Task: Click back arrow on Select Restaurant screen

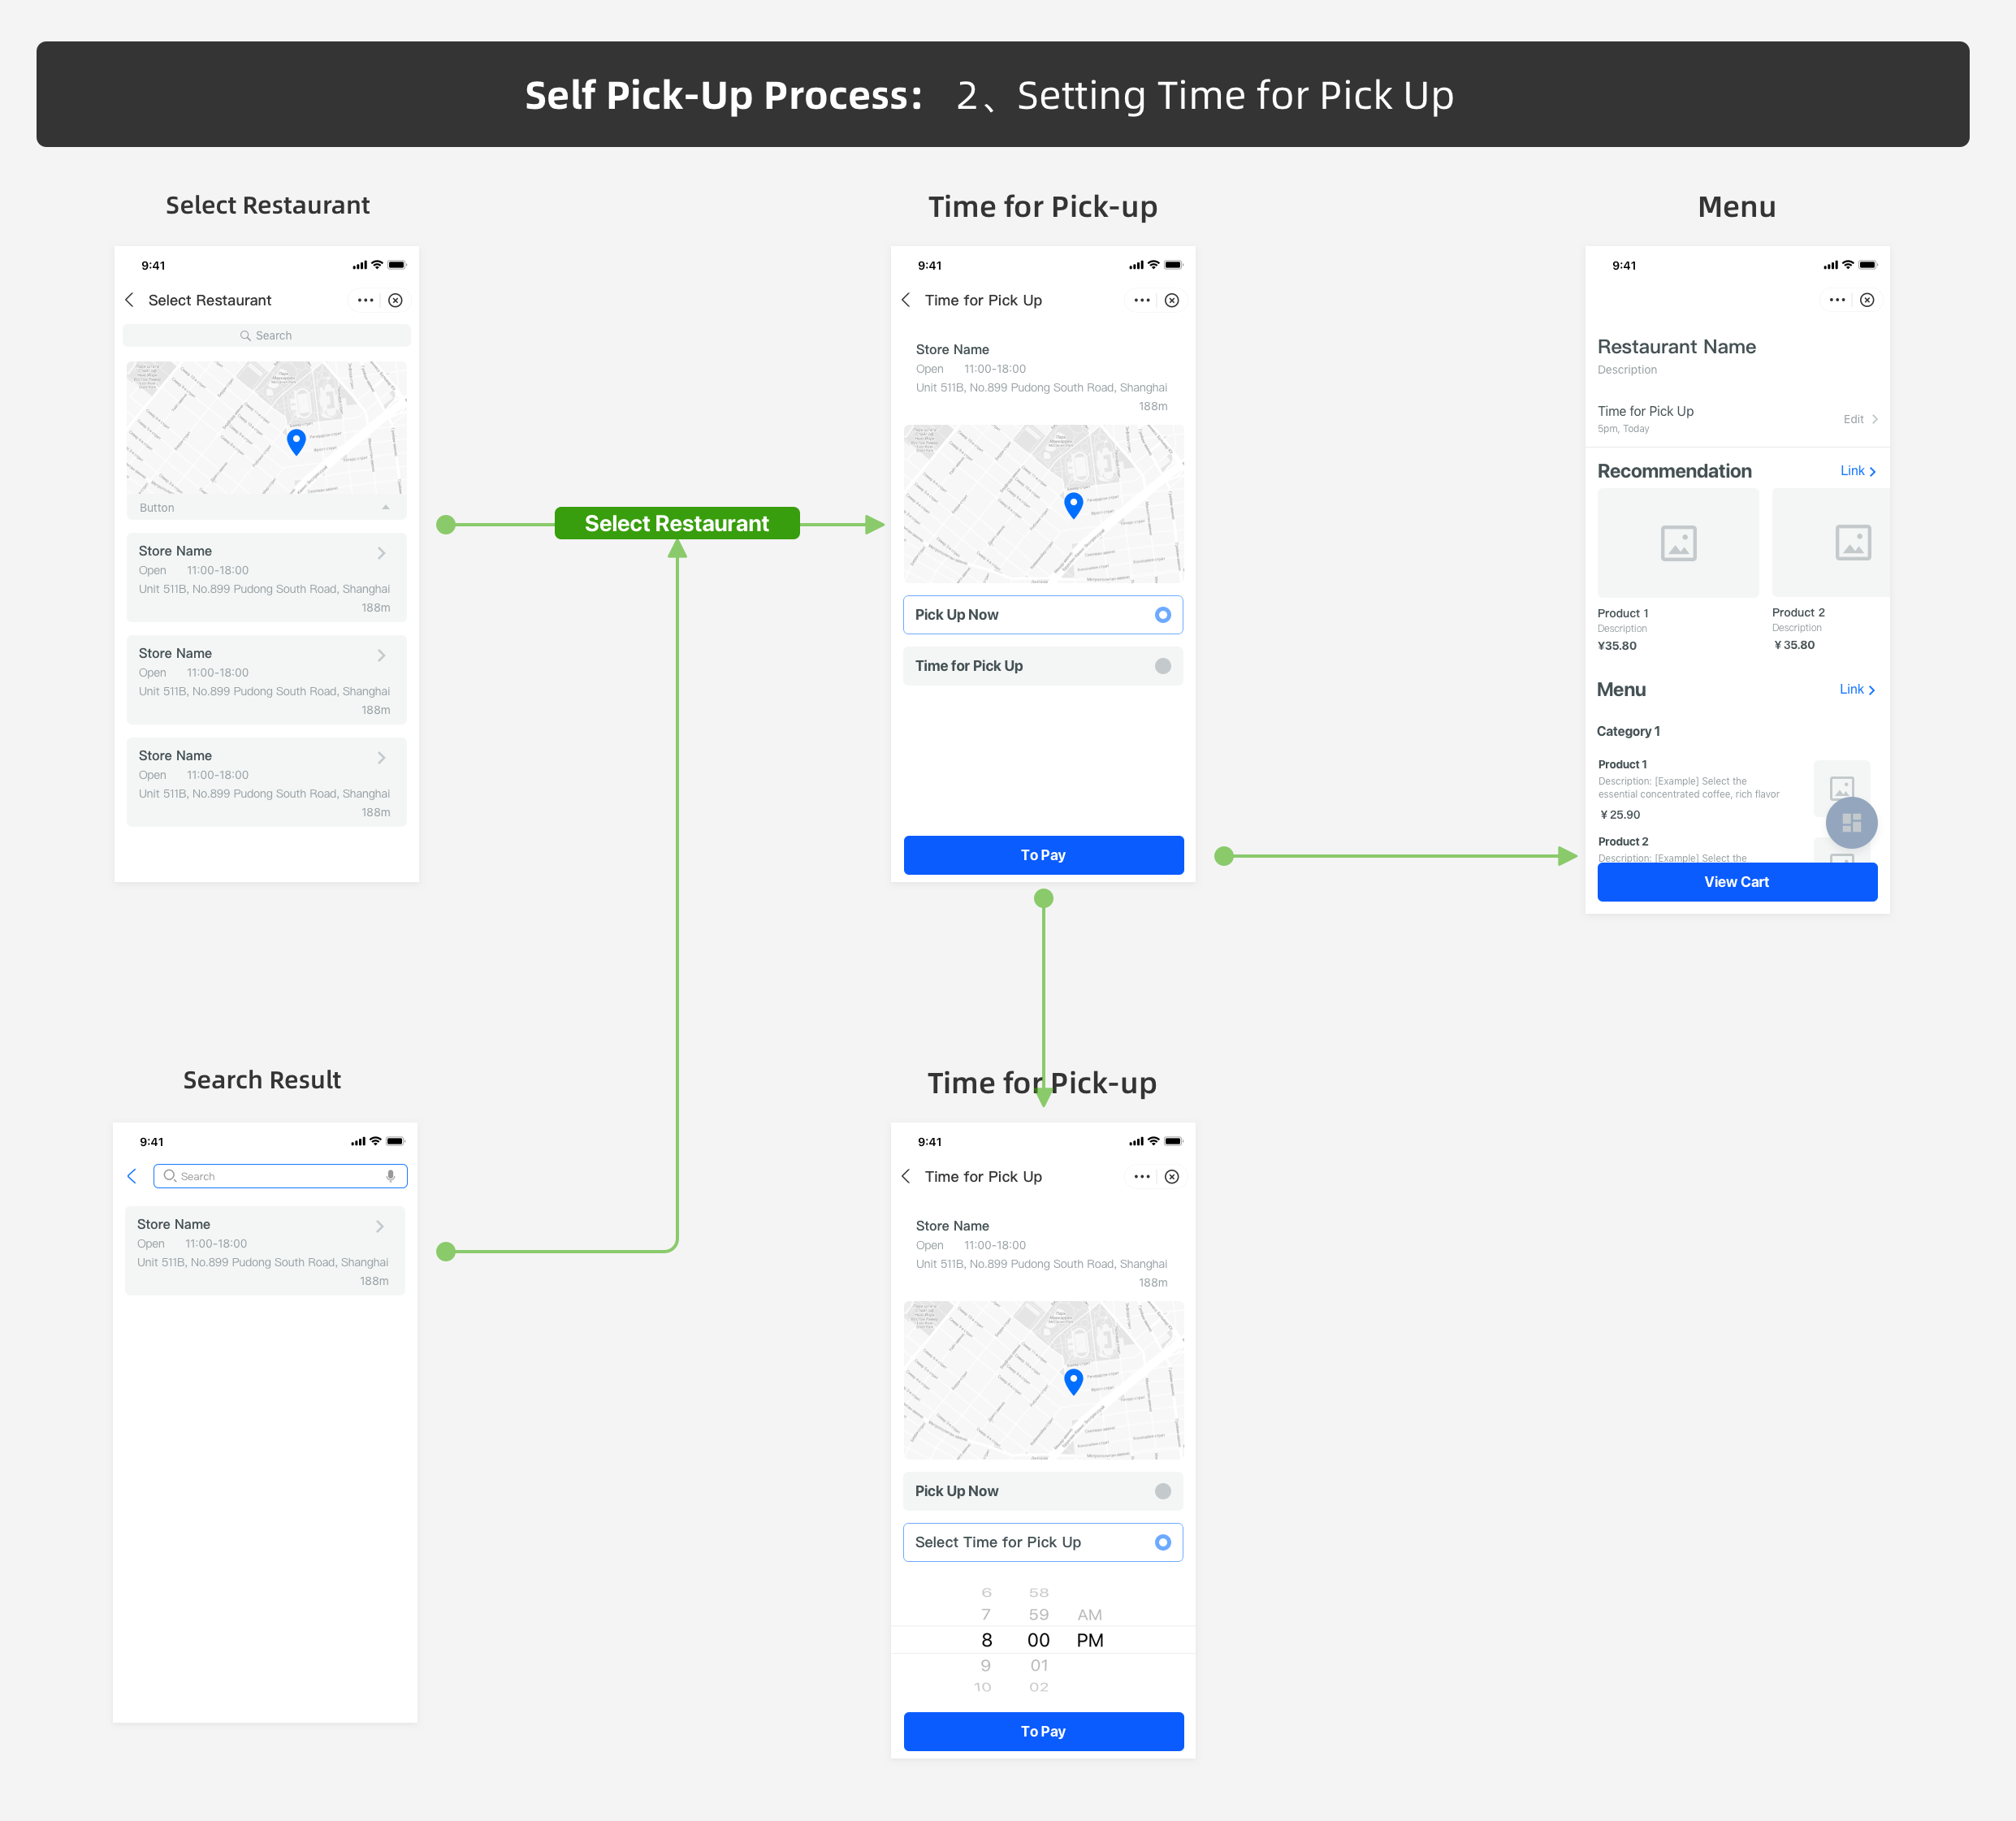Action: (x=129, y=300)
